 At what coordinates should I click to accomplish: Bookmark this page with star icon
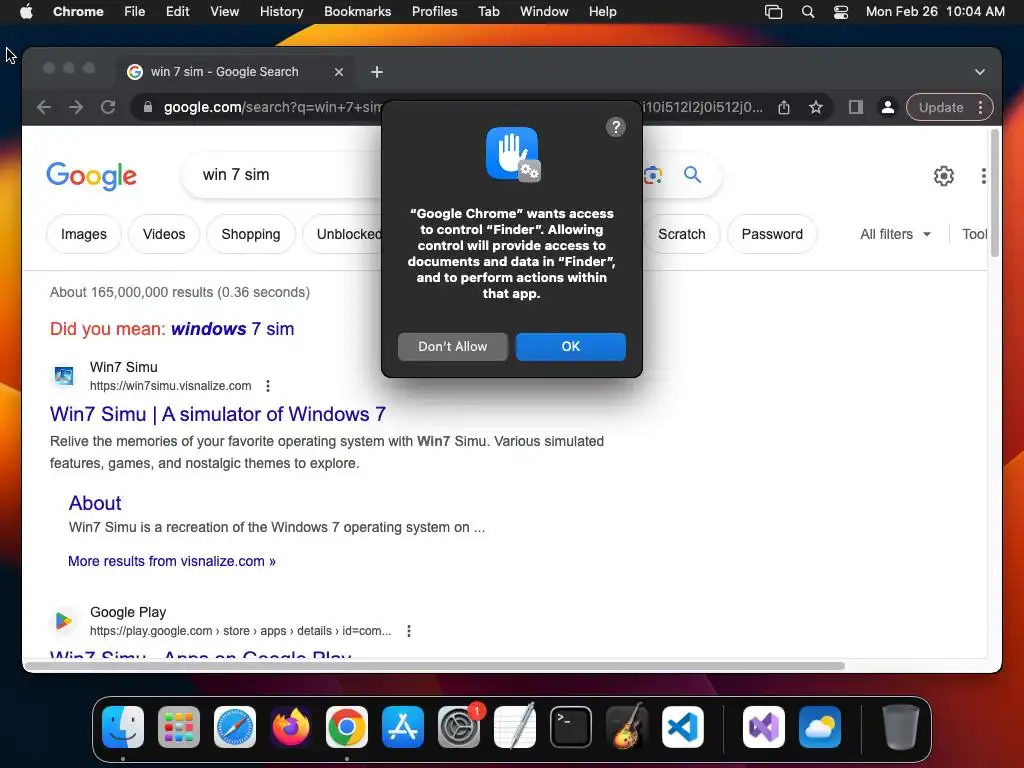point(816,107)
